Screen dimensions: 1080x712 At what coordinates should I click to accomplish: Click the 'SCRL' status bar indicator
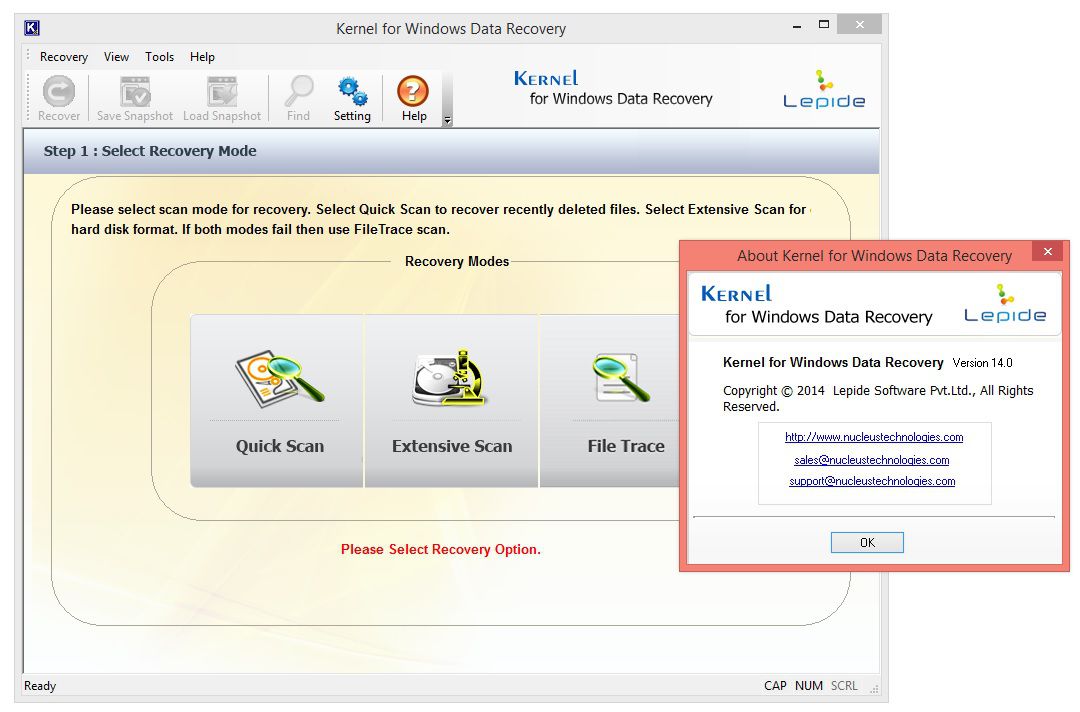click(x=844, y=686)
